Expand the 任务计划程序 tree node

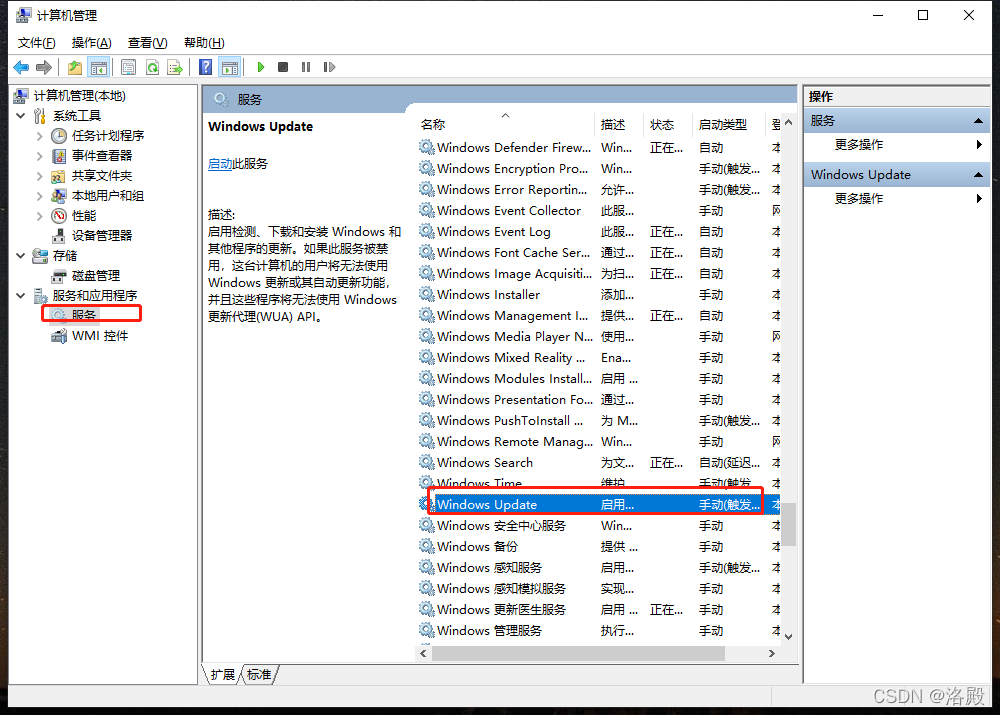40,136
